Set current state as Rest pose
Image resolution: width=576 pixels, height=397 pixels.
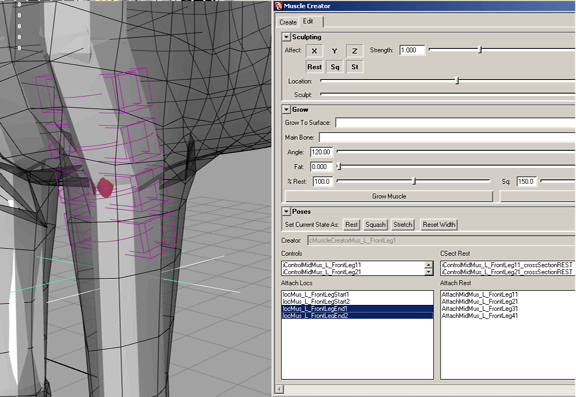[352, 224]
